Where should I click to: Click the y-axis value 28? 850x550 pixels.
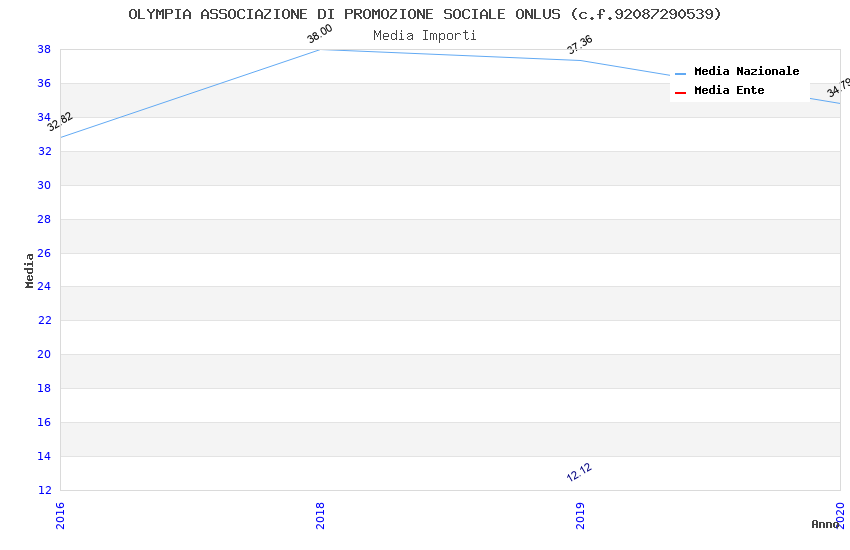(44, 219)
